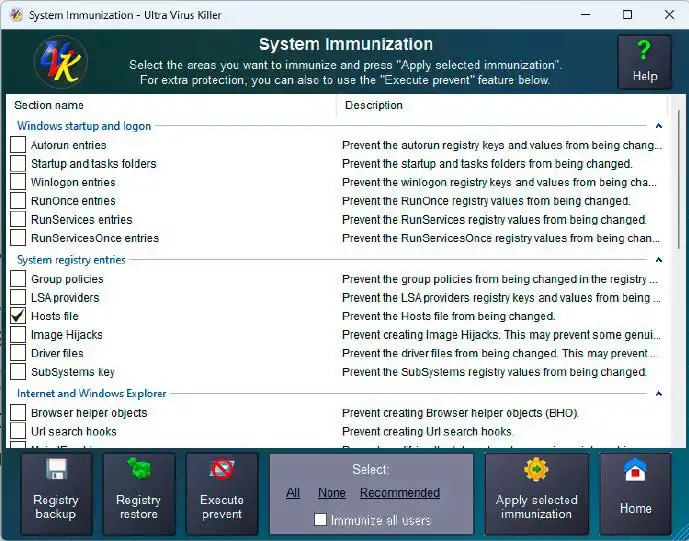Click 'Prevent the RunOnce registry values' description
The image size is (689, 541).
[486, 201]
